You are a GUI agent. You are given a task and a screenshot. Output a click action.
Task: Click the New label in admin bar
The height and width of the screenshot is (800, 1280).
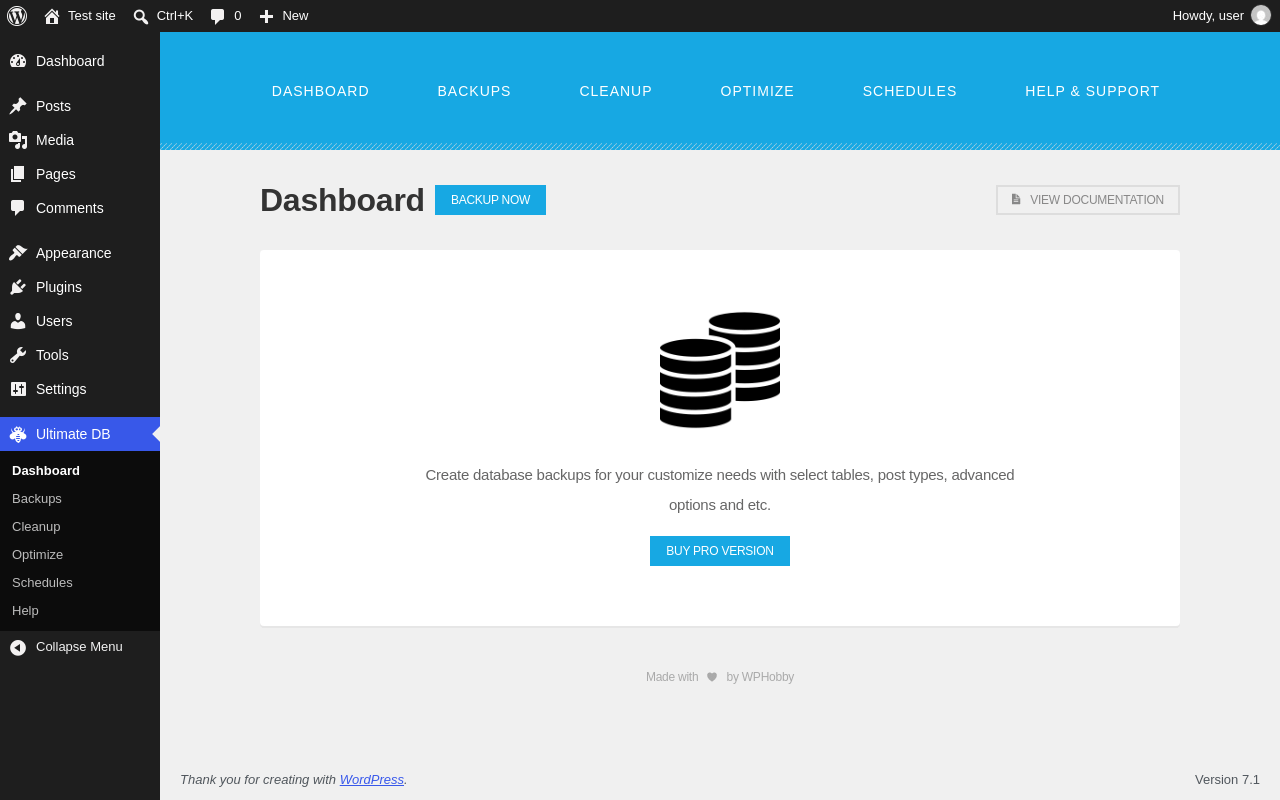coord(295,16)
